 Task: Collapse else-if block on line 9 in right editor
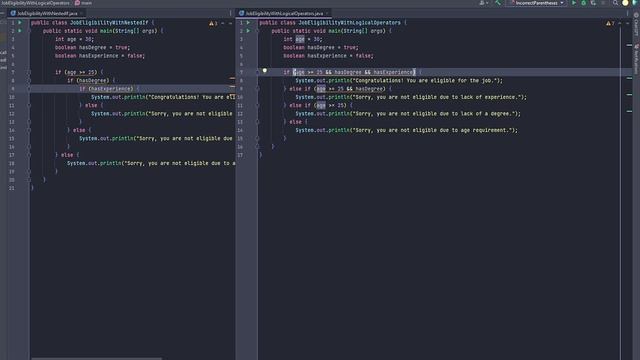point(257,89)
